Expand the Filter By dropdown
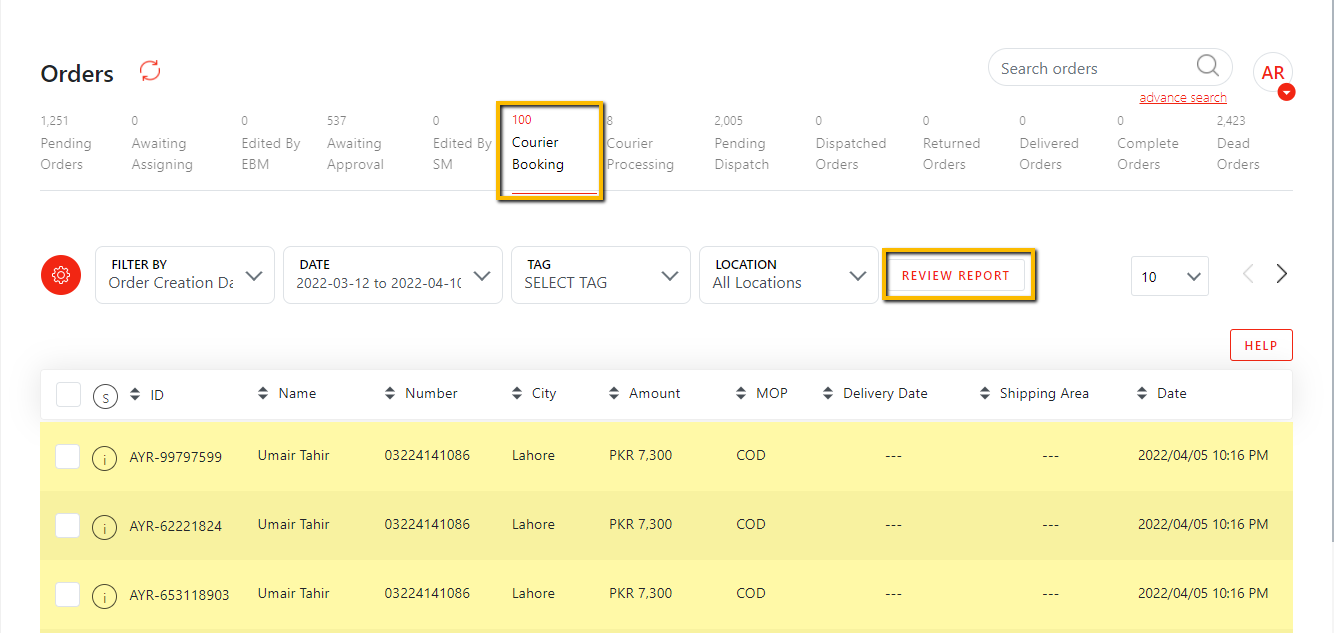This screenshot has width=1334, height=633. click(x=185, y=275)
